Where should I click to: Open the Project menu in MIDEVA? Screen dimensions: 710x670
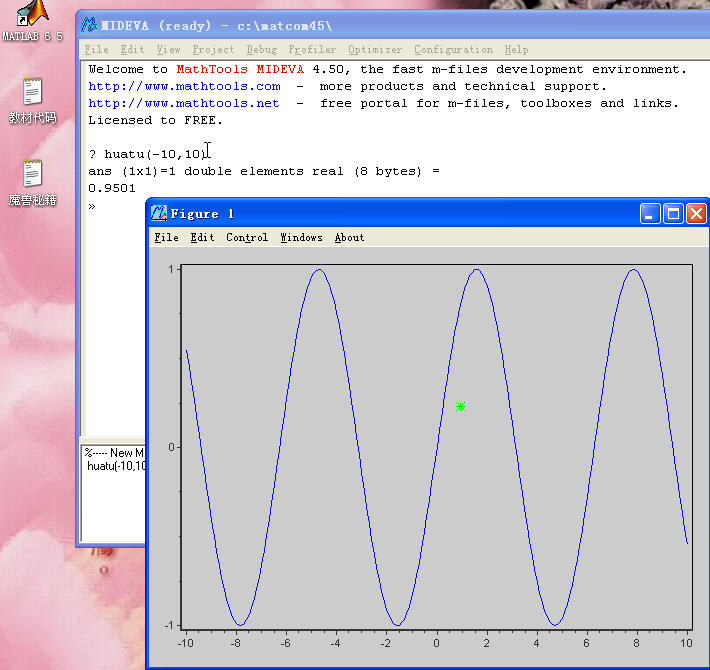pos(213,49)
